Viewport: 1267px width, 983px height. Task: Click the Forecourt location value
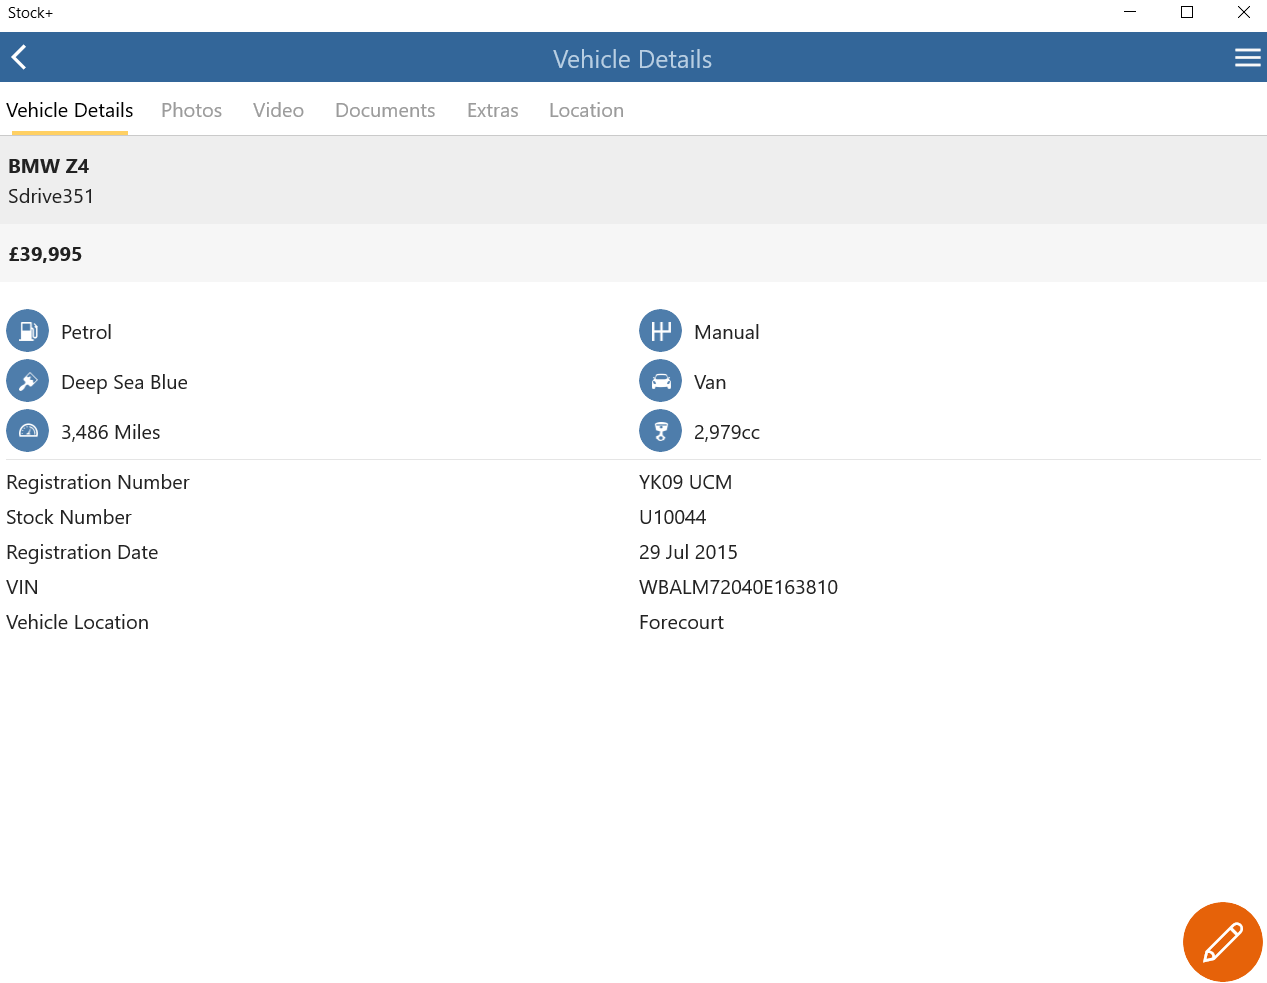(682, 622)
